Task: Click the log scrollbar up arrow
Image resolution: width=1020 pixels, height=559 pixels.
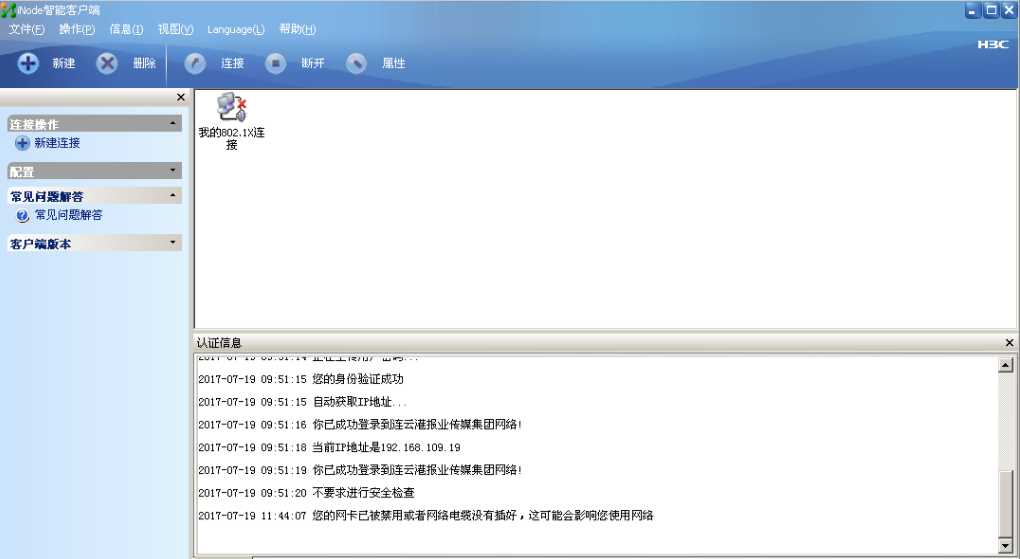Action: pyautogui.click(x=1006, y=365)
